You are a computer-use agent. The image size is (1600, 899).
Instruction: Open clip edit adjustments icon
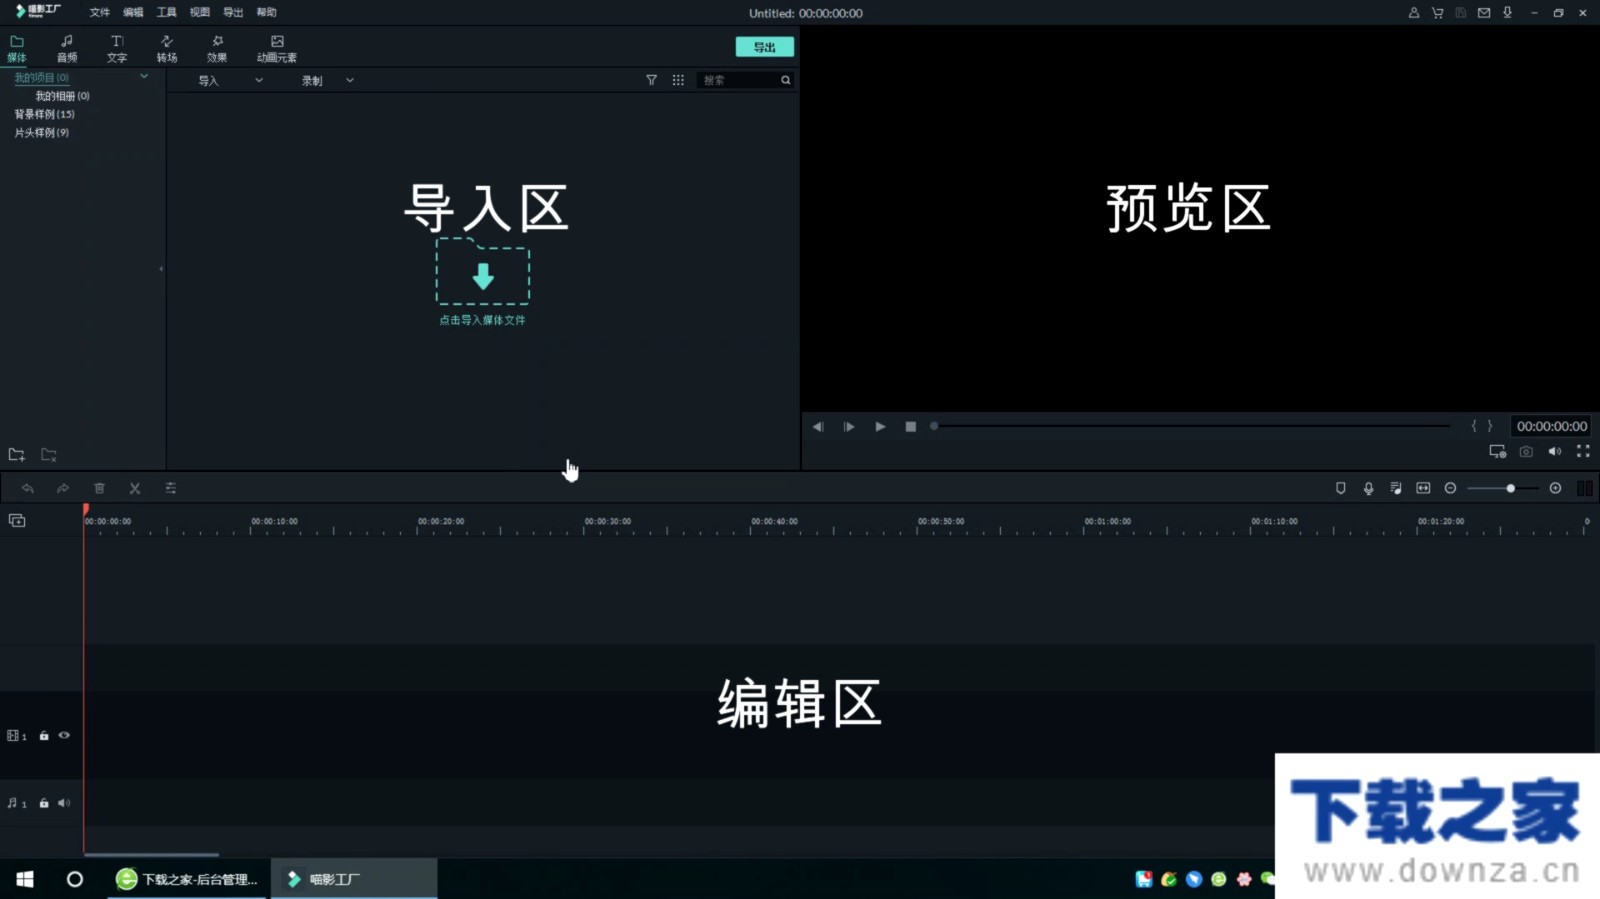click(171, 489)
